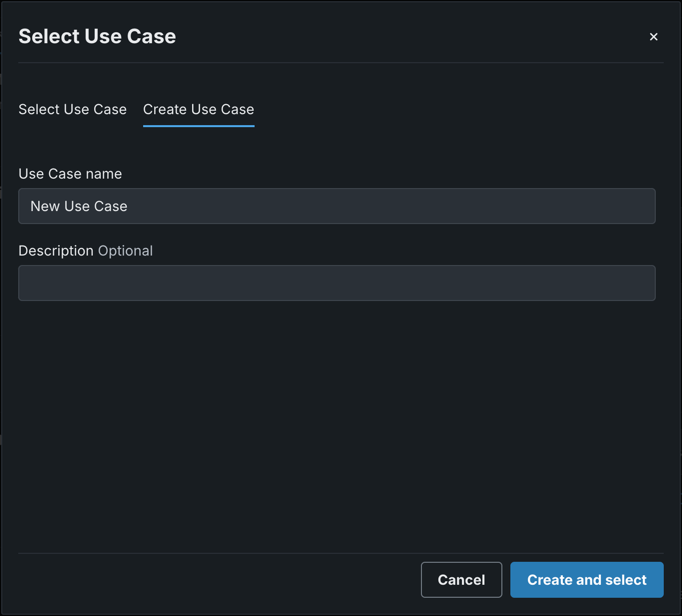The width and height of the screenshot is (682, 616).
Task: Close the Select Use Case dialog
Action: (x=653, y=37)
